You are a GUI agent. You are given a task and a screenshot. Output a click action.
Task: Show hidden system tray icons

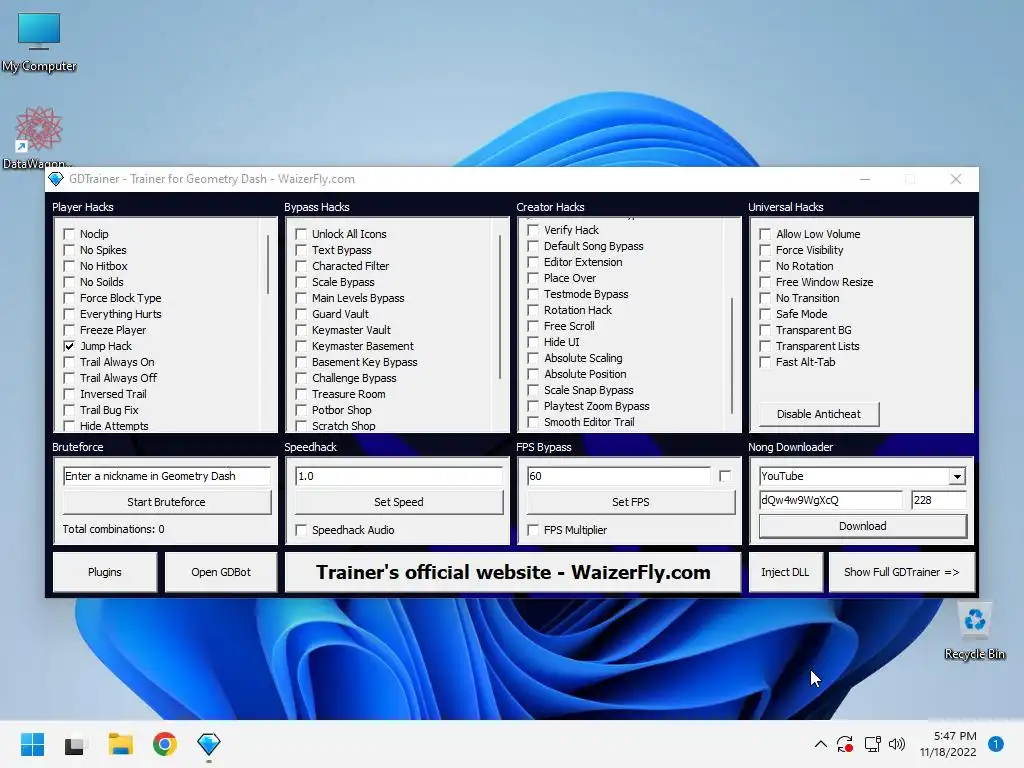[820, 744]
